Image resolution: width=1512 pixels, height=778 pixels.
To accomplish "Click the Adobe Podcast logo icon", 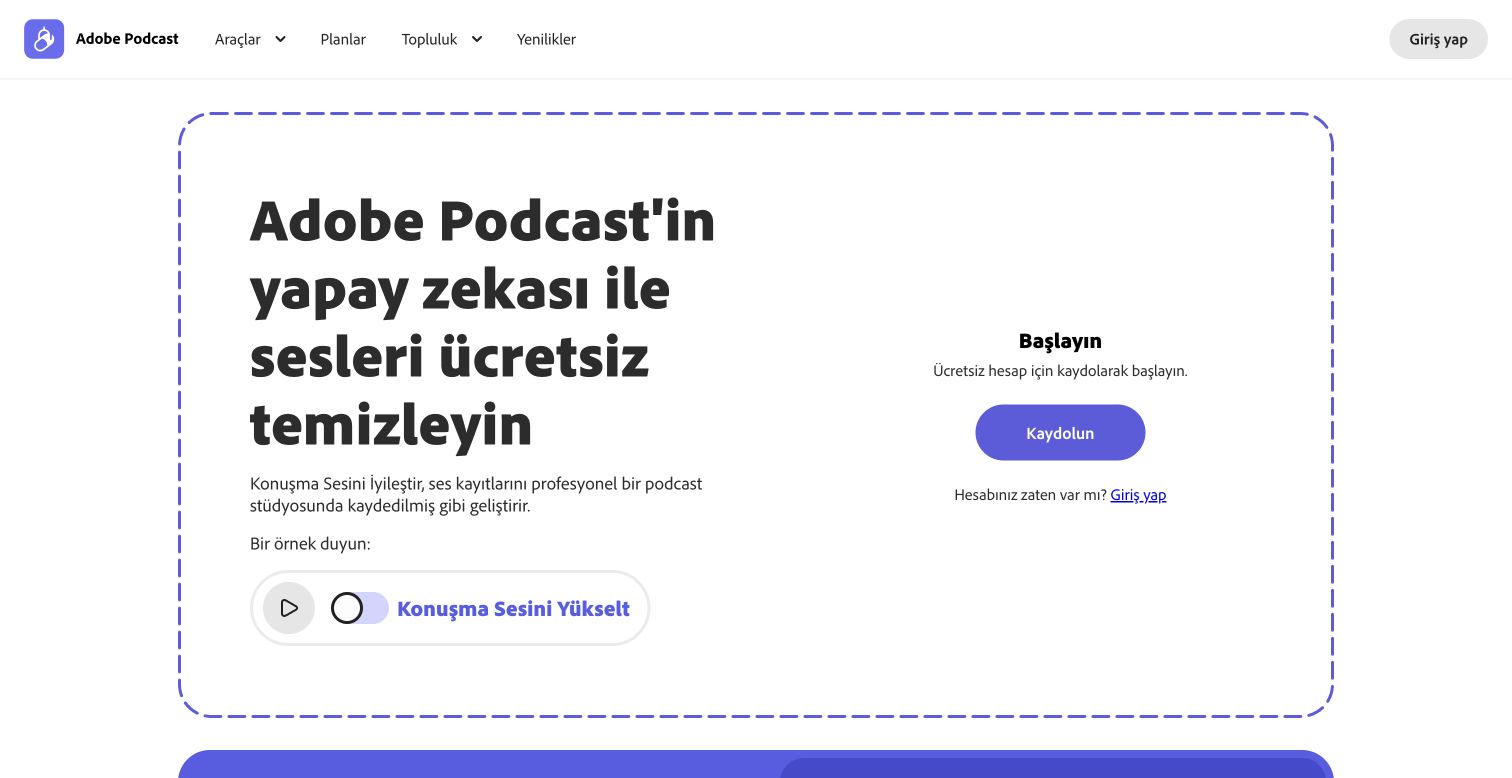I will (44, 39).
